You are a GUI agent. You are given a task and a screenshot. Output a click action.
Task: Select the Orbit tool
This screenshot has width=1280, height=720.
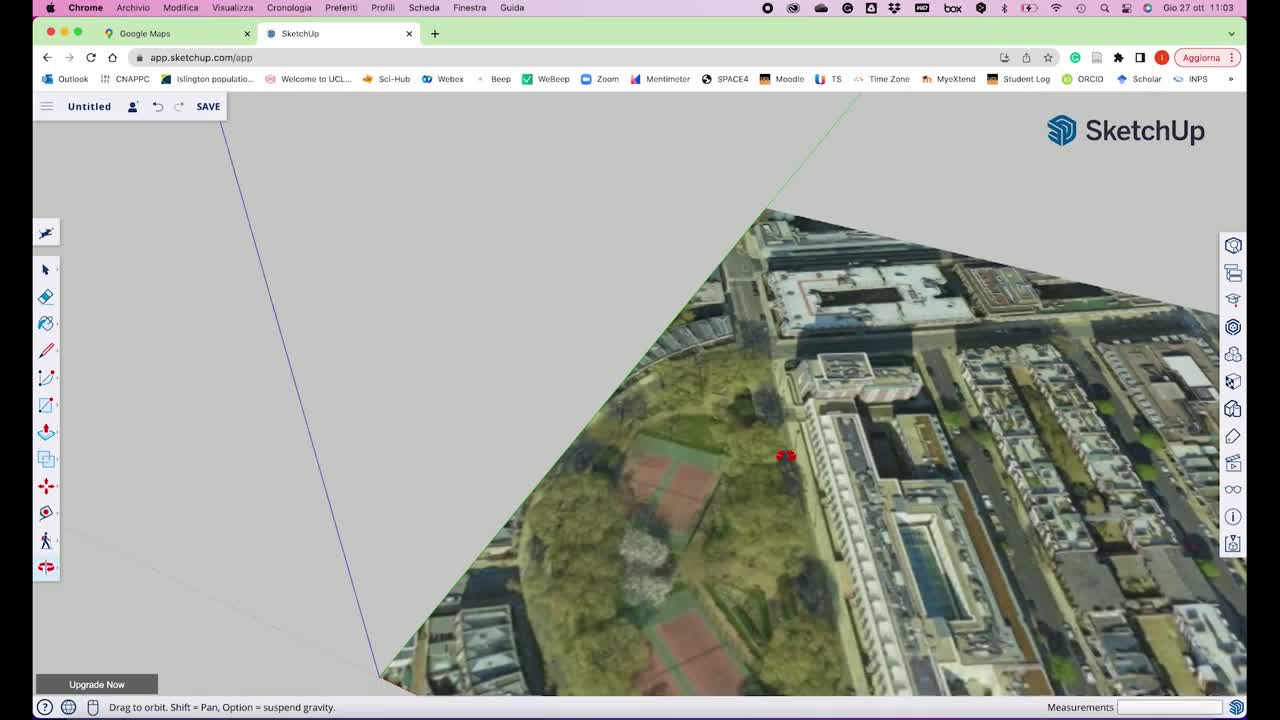coord(46,567)
